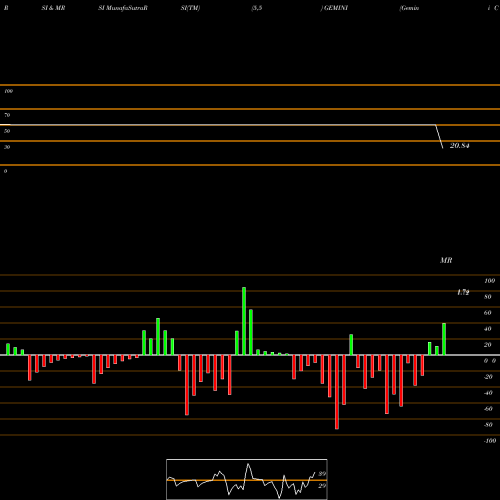Click the -20 label on MR axis

tap(488, 377)
